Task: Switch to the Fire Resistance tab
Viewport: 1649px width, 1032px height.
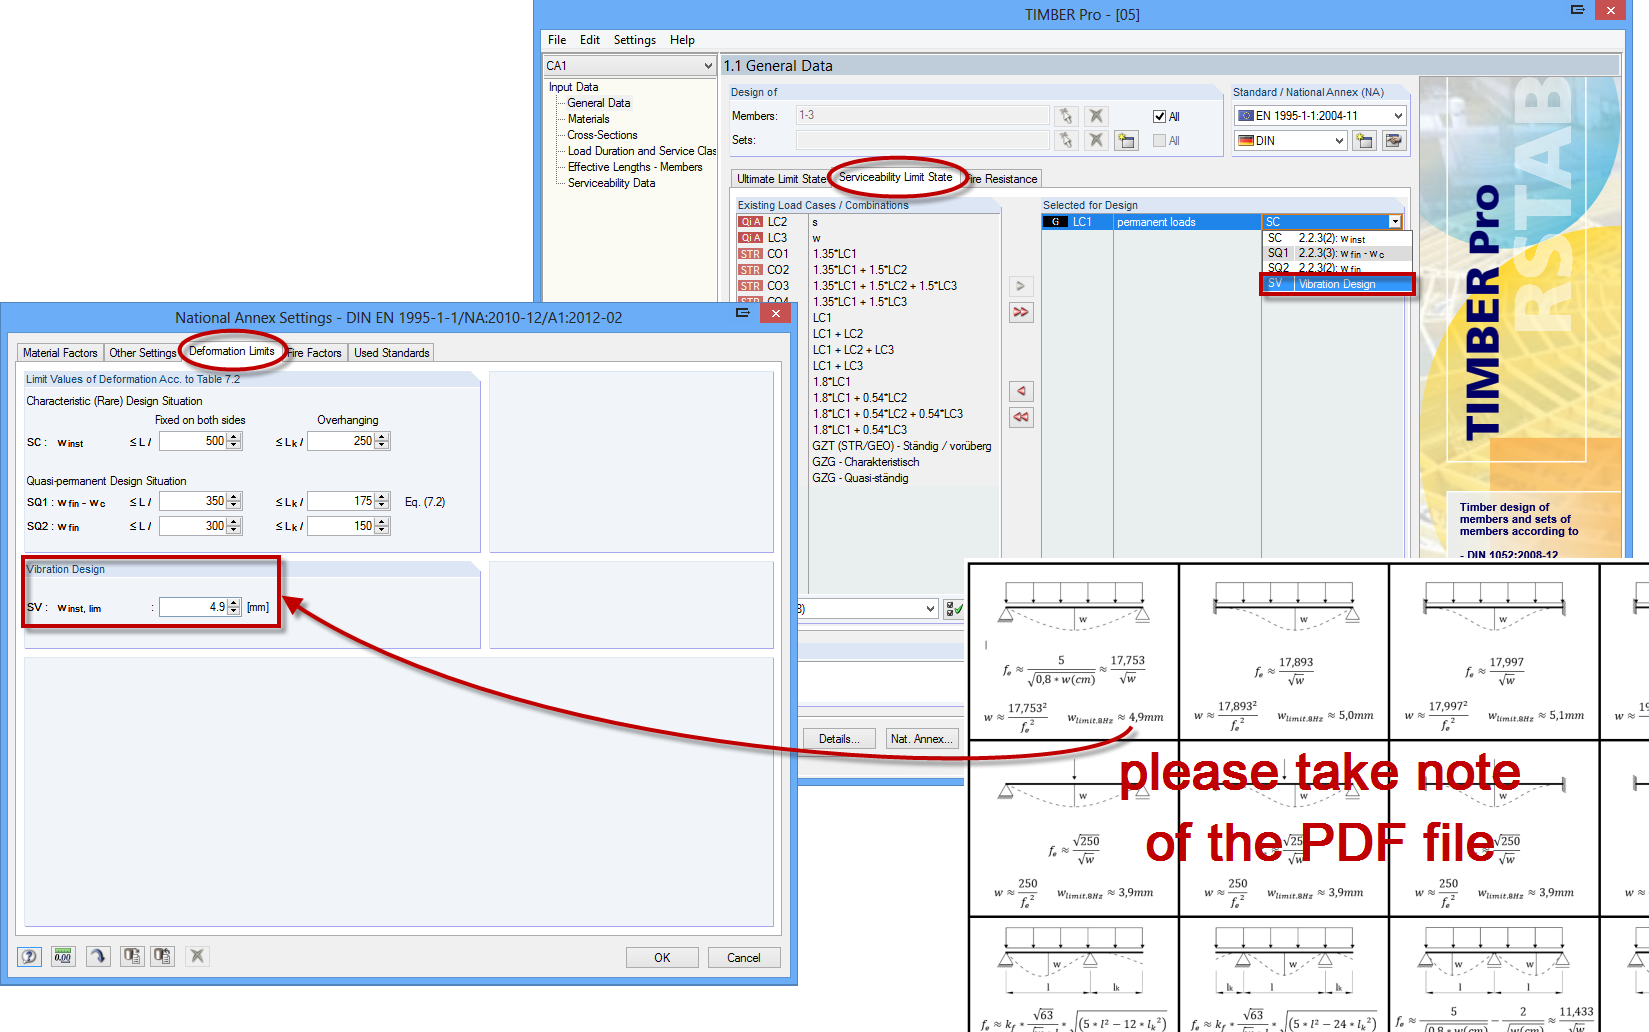Action: click(1001, 179)
